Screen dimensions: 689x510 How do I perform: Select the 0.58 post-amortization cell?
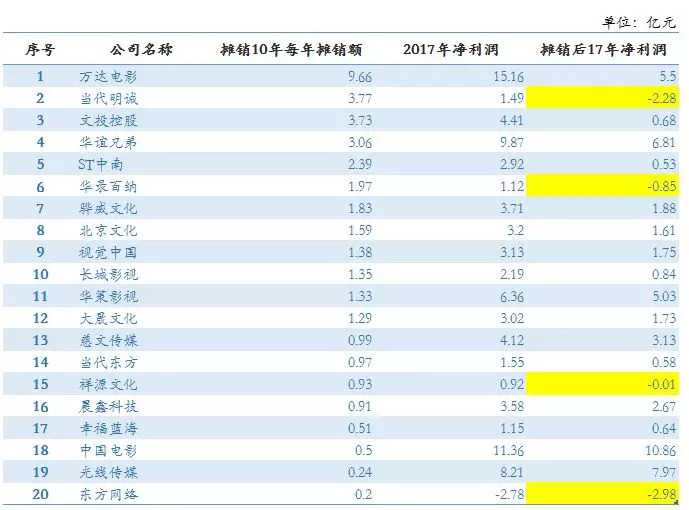(x=664, y=362)
